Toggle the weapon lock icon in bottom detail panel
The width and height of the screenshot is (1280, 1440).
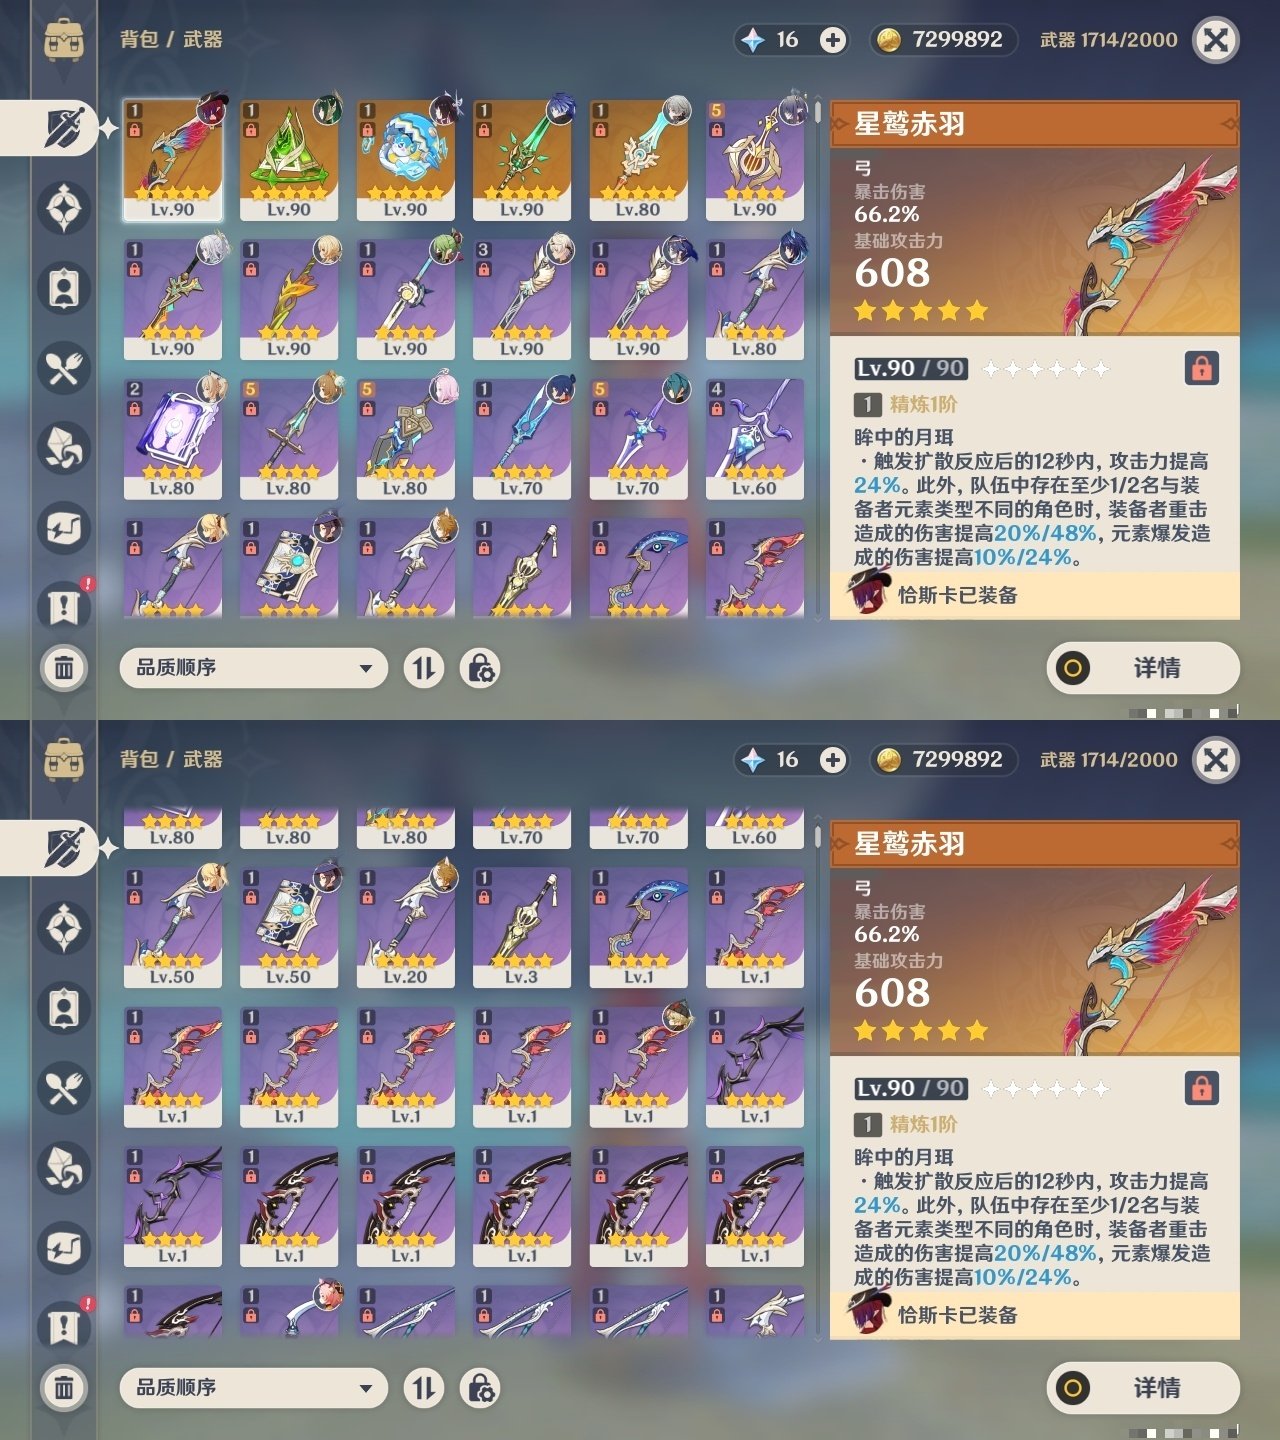coord(1201,1088)
